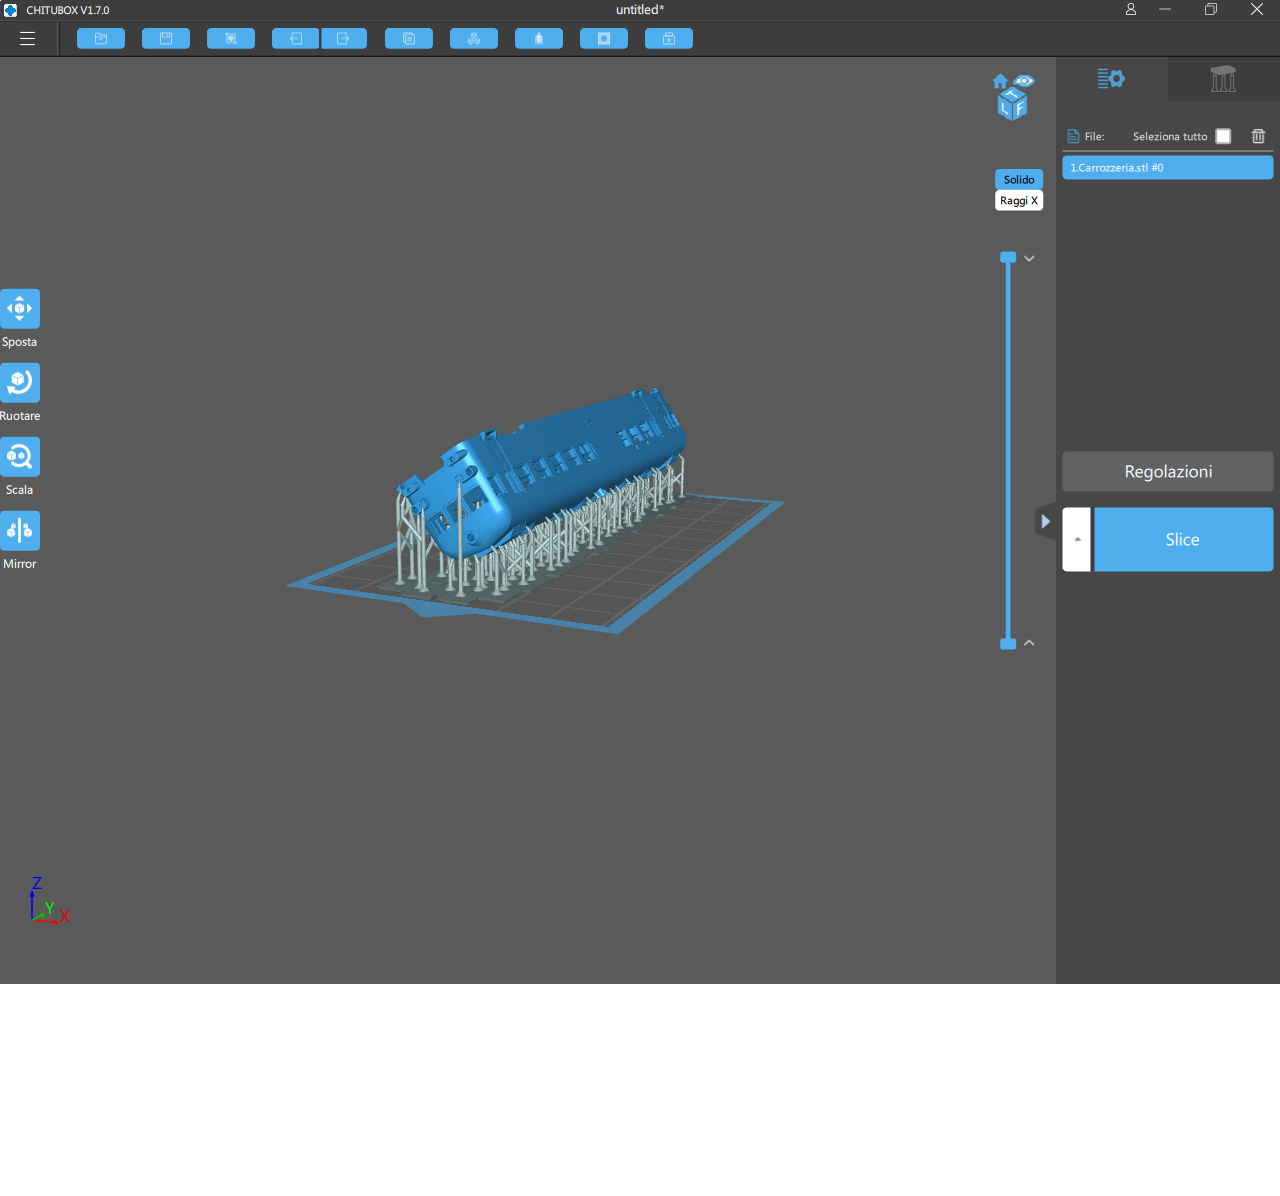Delete selected file with trash icon
Screen dimensions: 1280x1196
[x=1258, y=136]
